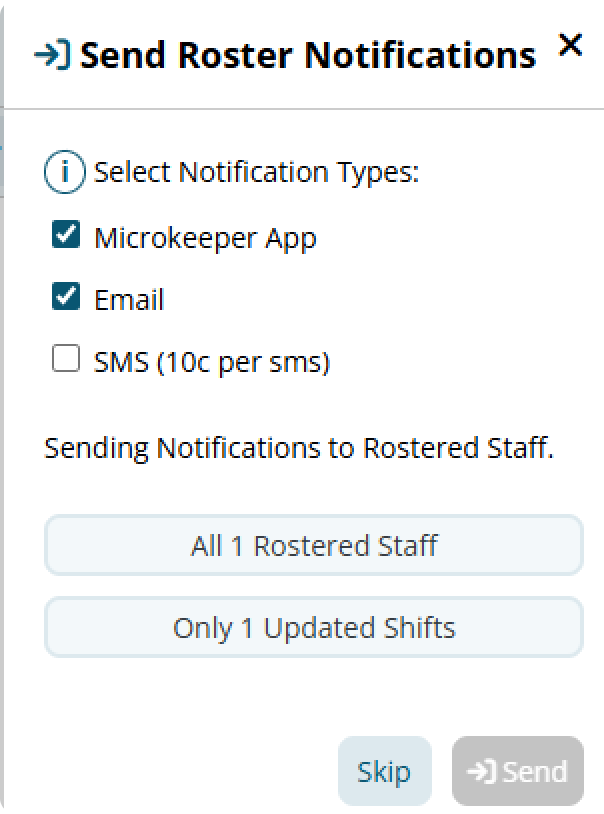The width and height of the screenshot is (604, 814).
Task: Choose Only 1 Updated Shifts option
Action: click(314, 627)
